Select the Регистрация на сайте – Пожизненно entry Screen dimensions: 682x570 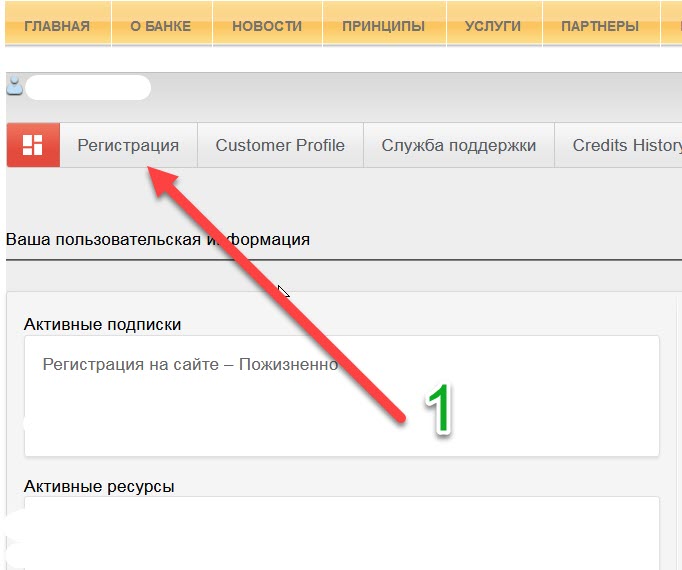tap(190, 364)
